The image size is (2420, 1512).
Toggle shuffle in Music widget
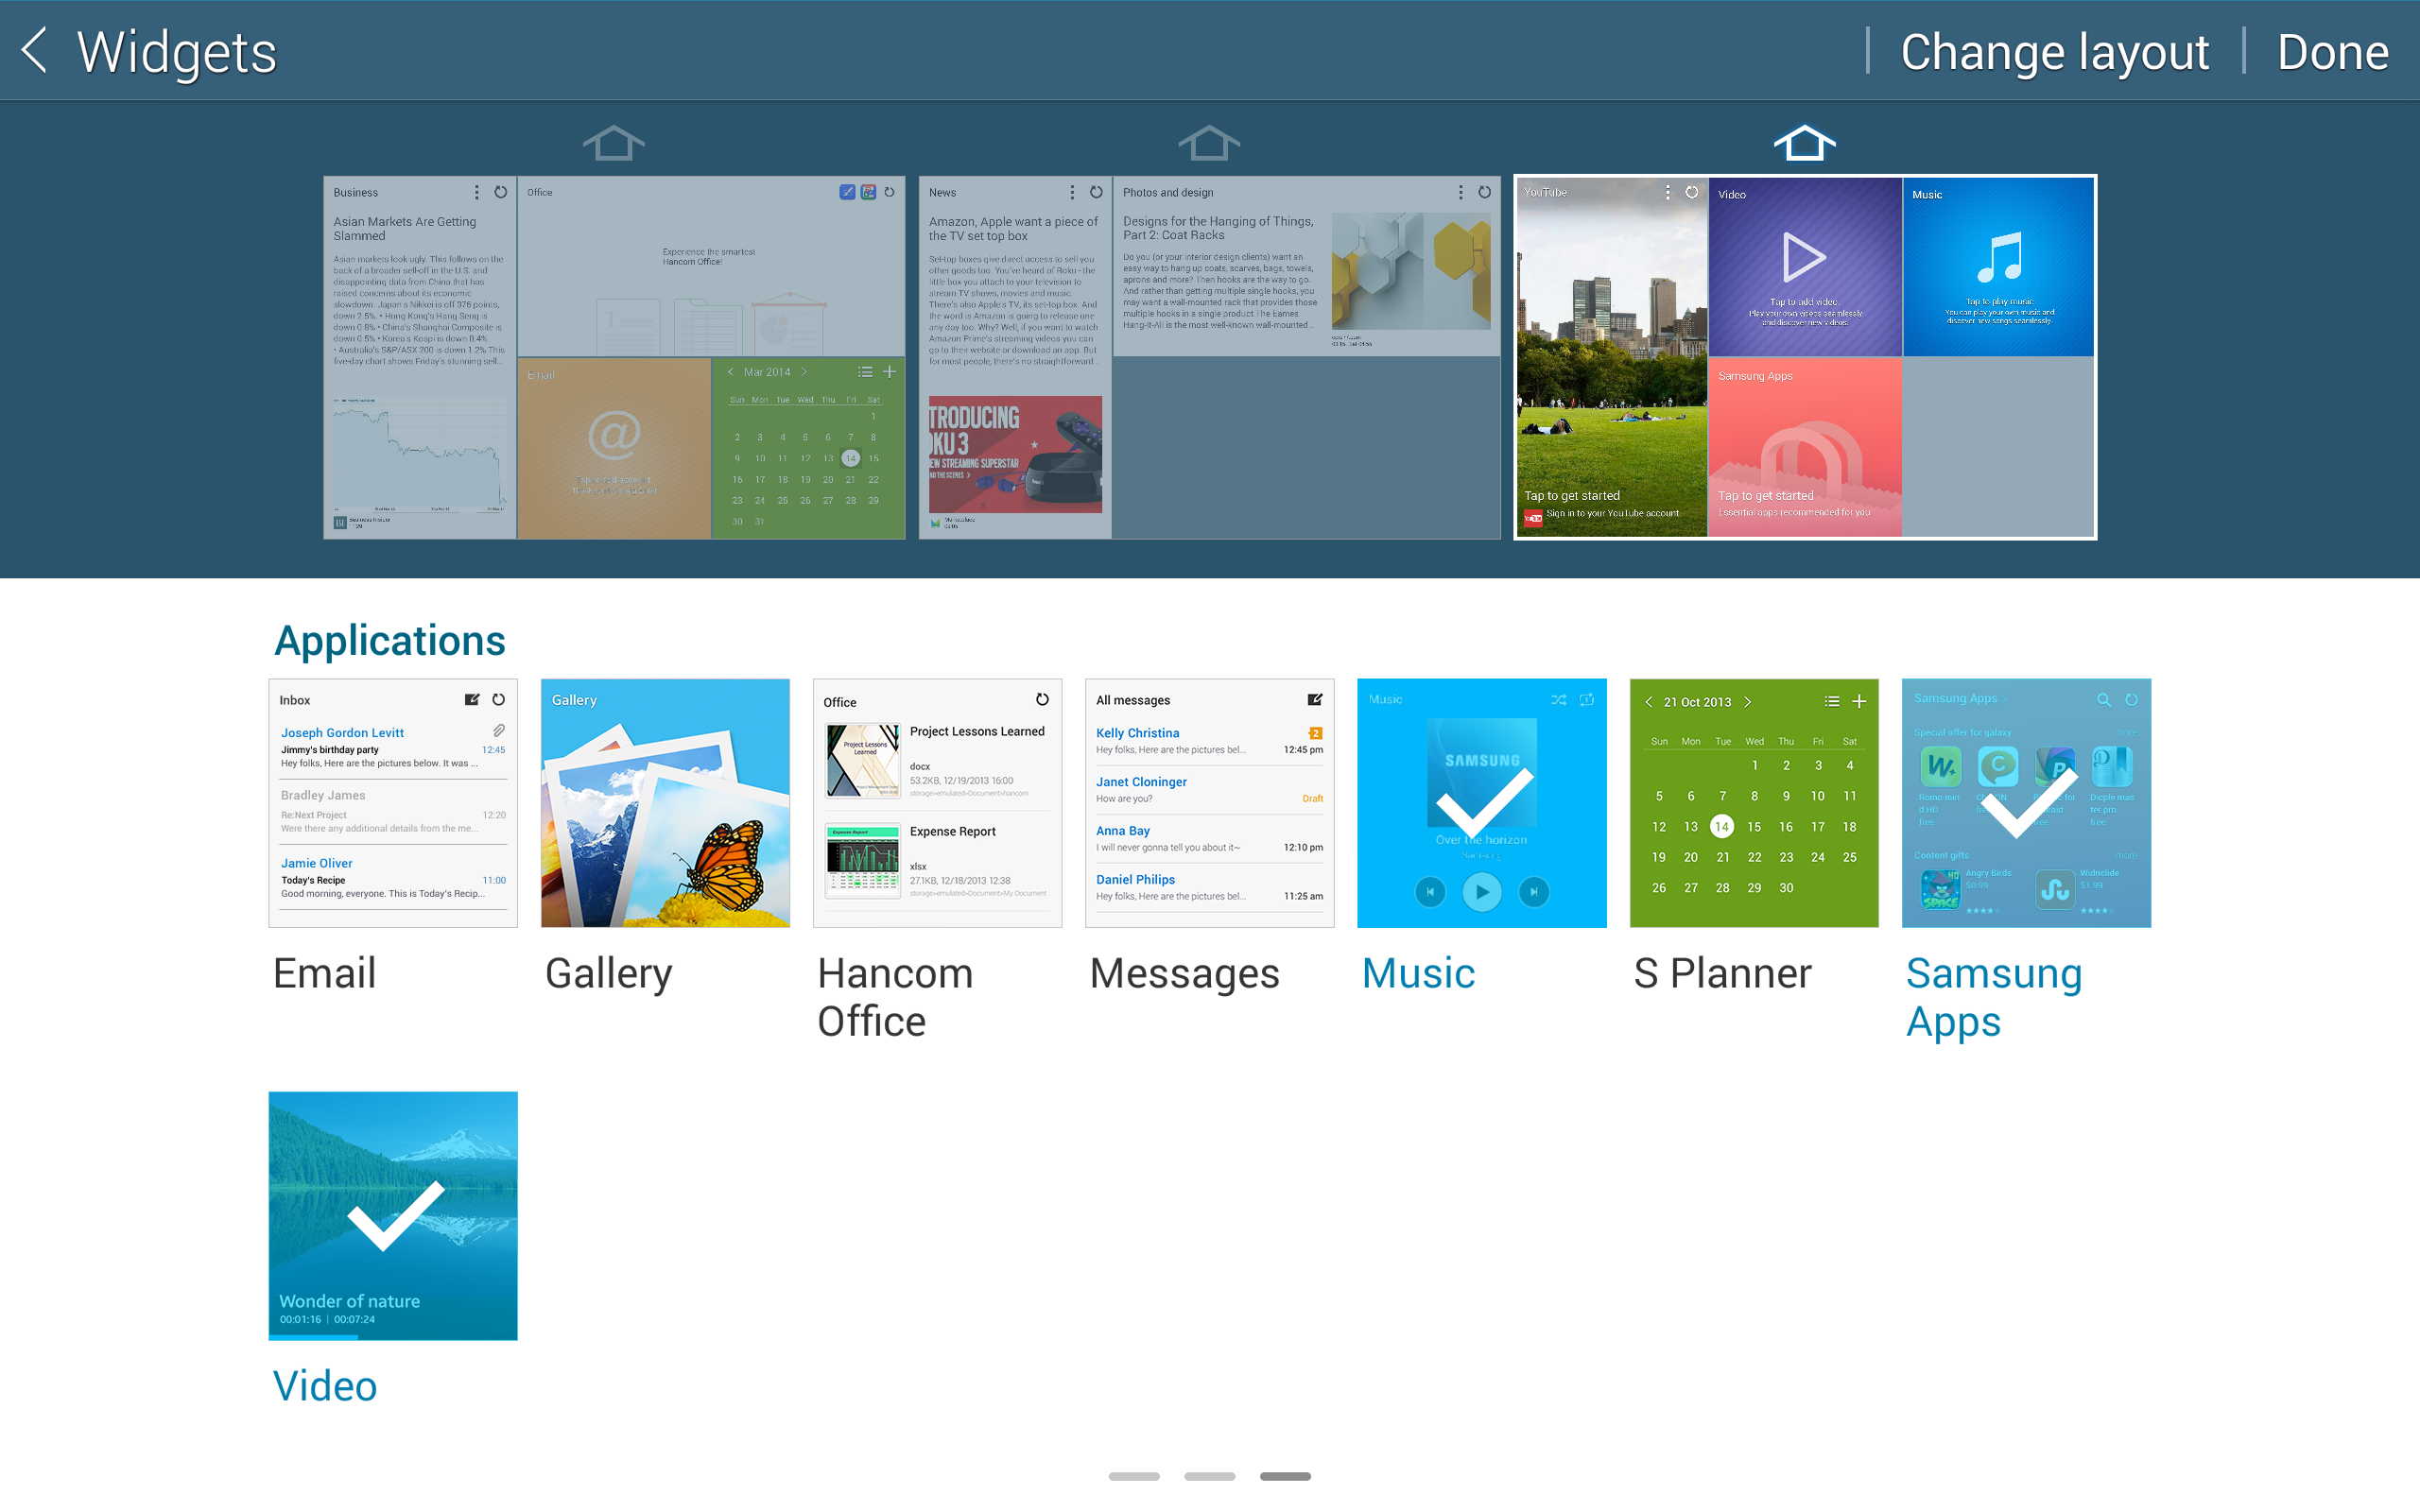pos(1558,700)
